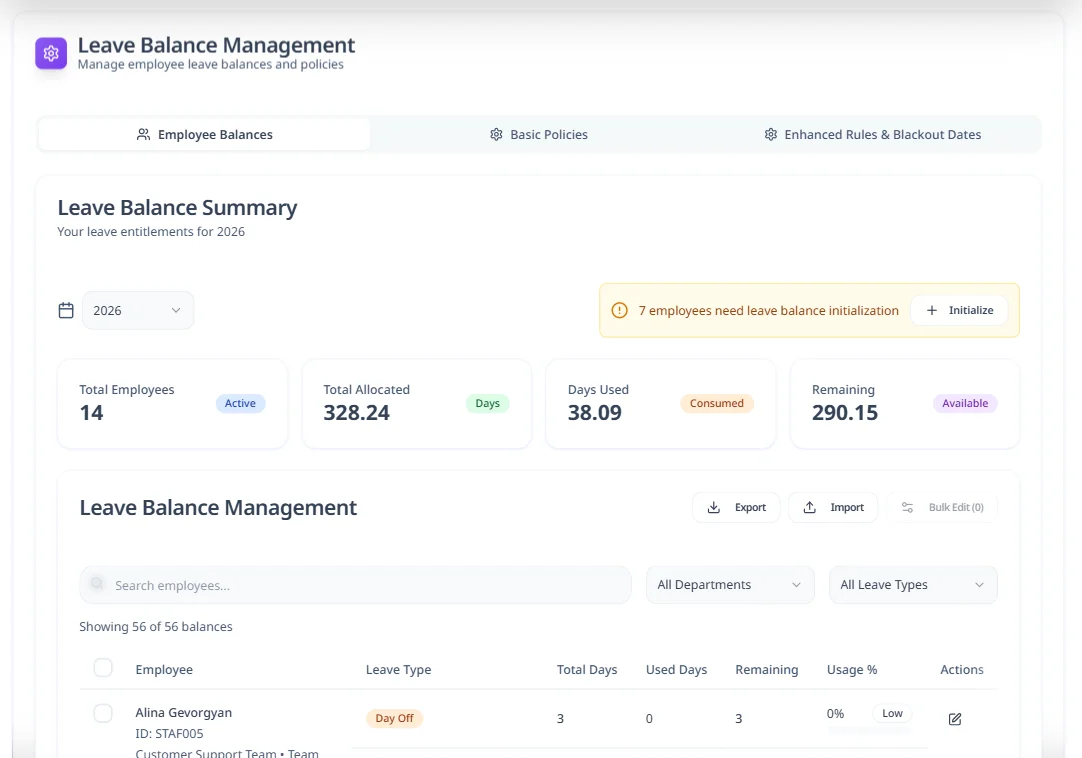Click the Available badge

(x=965, y=403)
